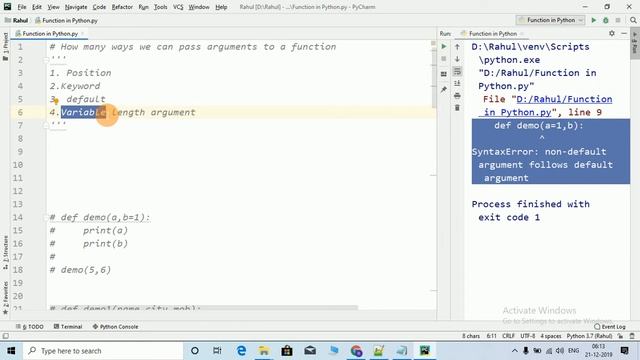Open PyCharm taskbar icon
Screen dimensions: 640x360
tap(424, 351)
